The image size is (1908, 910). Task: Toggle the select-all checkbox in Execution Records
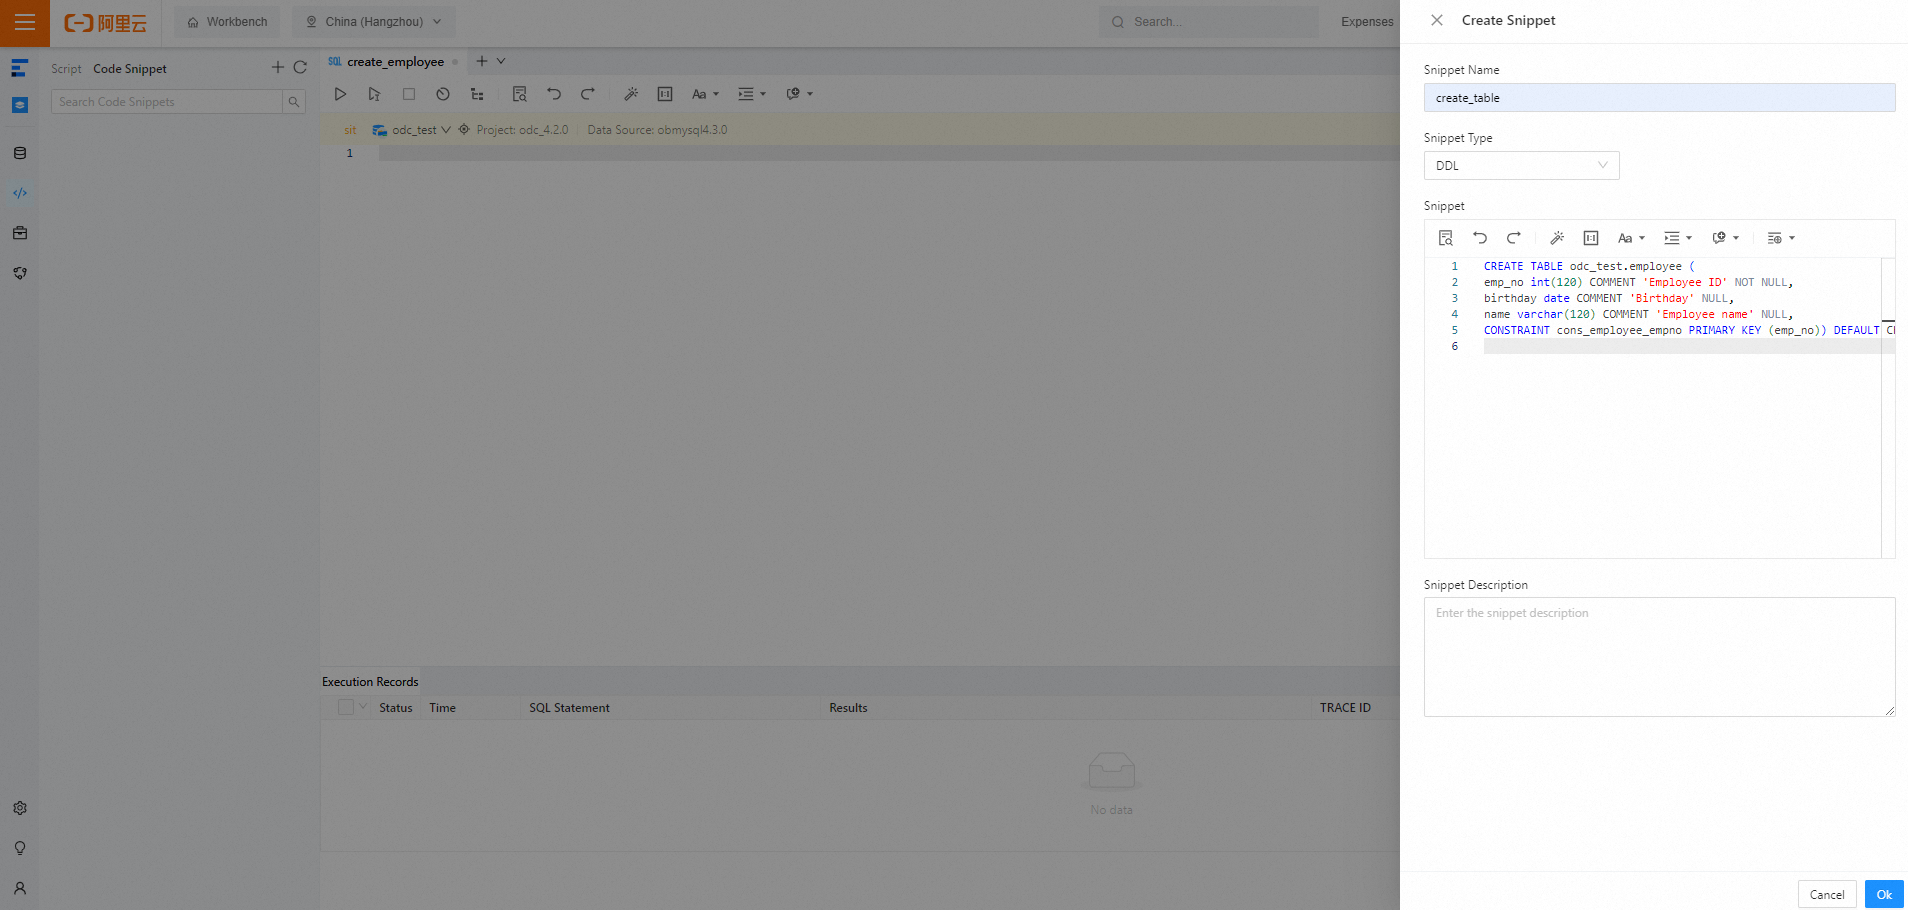pyautogui.click(x=346, y=707)
